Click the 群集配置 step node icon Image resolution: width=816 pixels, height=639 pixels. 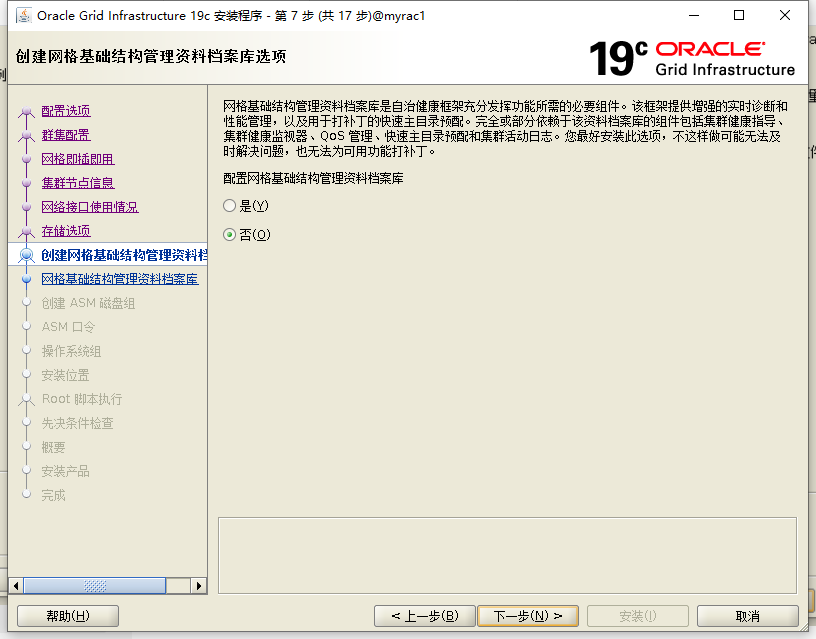[27, 135]
